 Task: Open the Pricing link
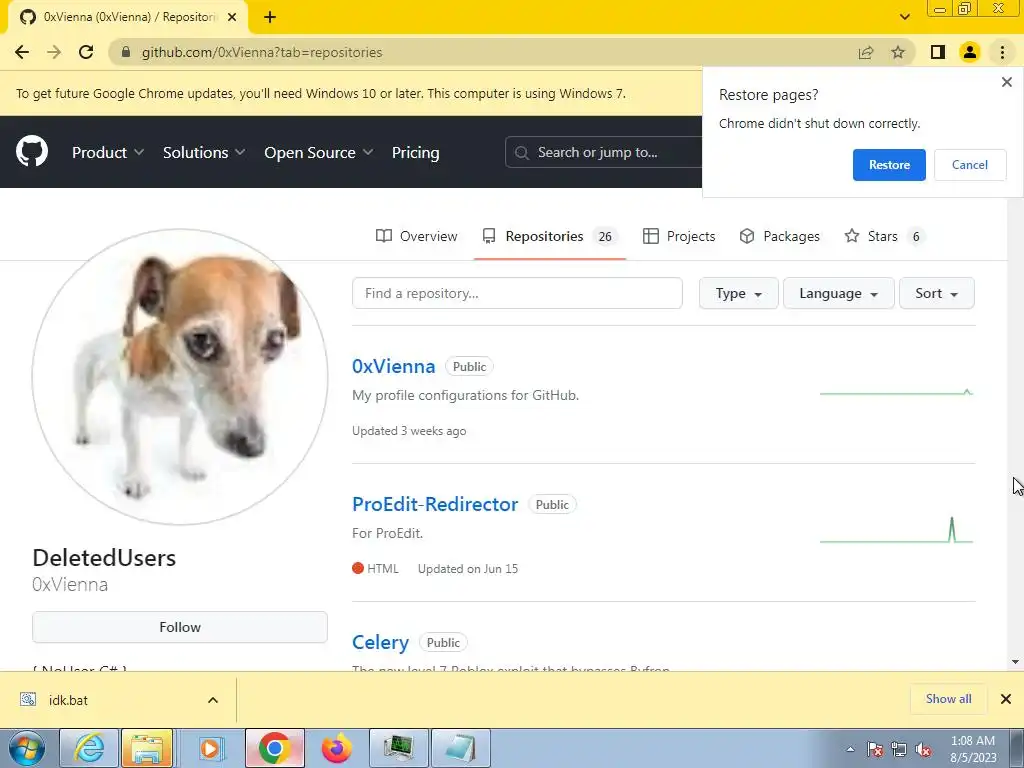click(x=415, y=152)
